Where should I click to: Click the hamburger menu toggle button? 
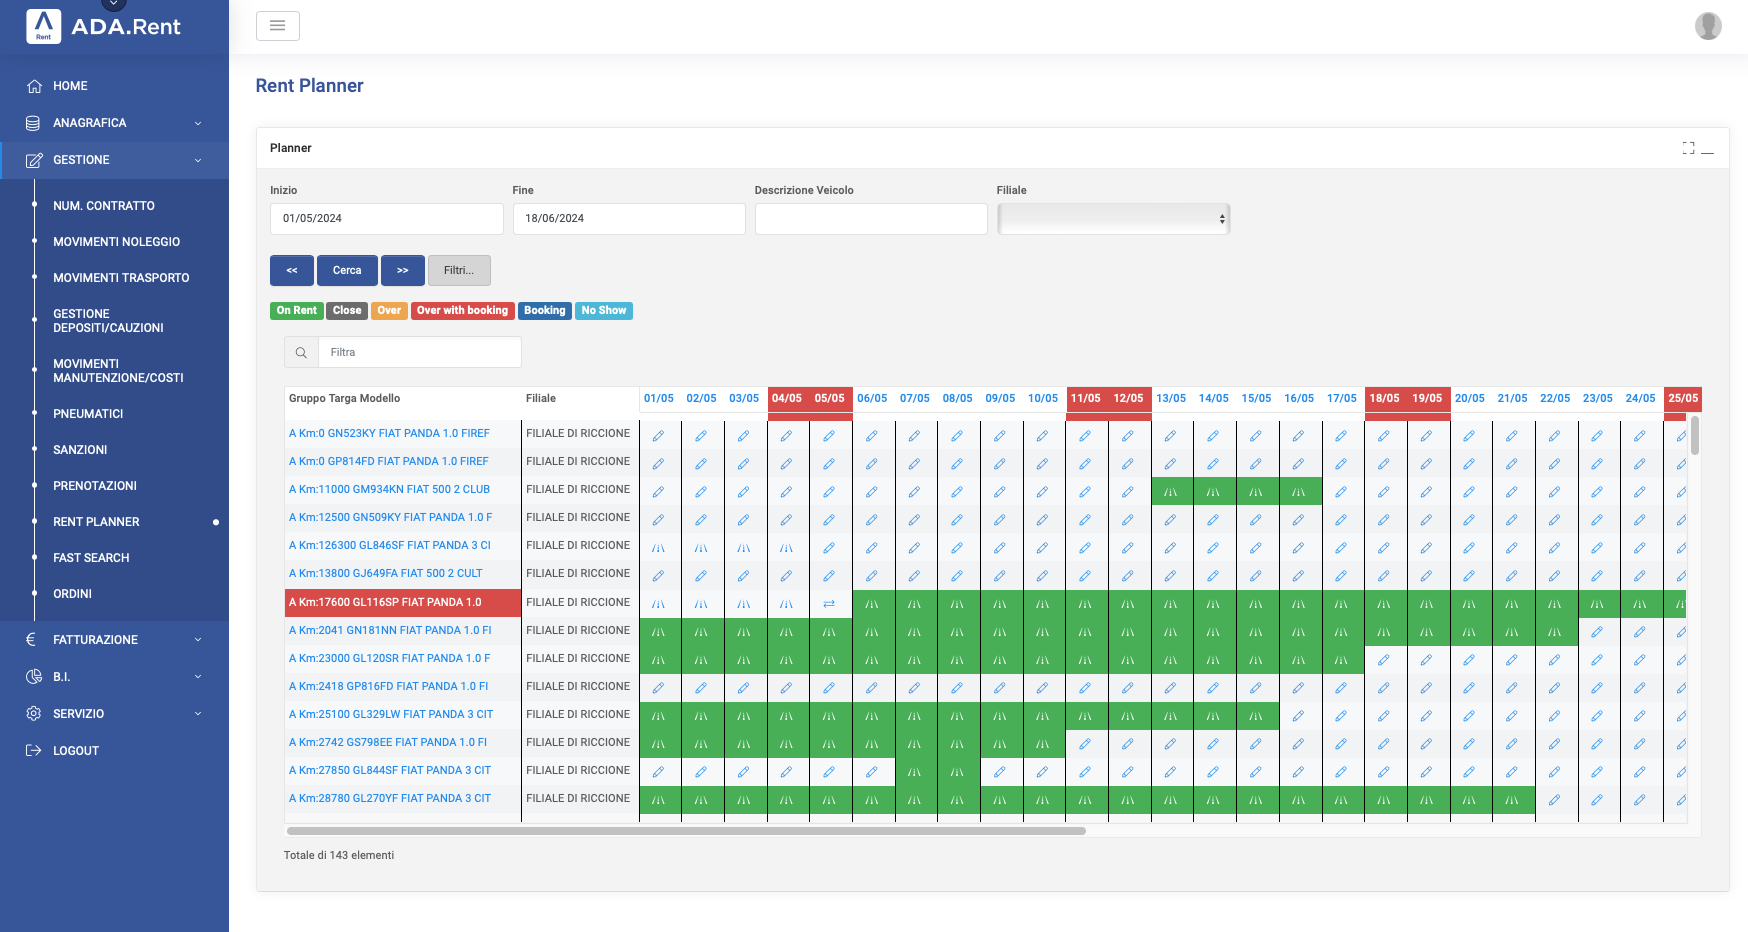[x=277, y=26]
